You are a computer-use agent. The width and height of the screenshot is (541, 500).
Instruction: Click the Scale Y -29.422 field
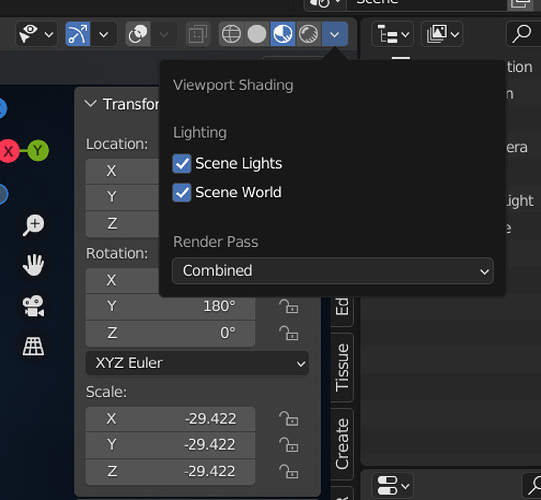[x=170, y=445]
